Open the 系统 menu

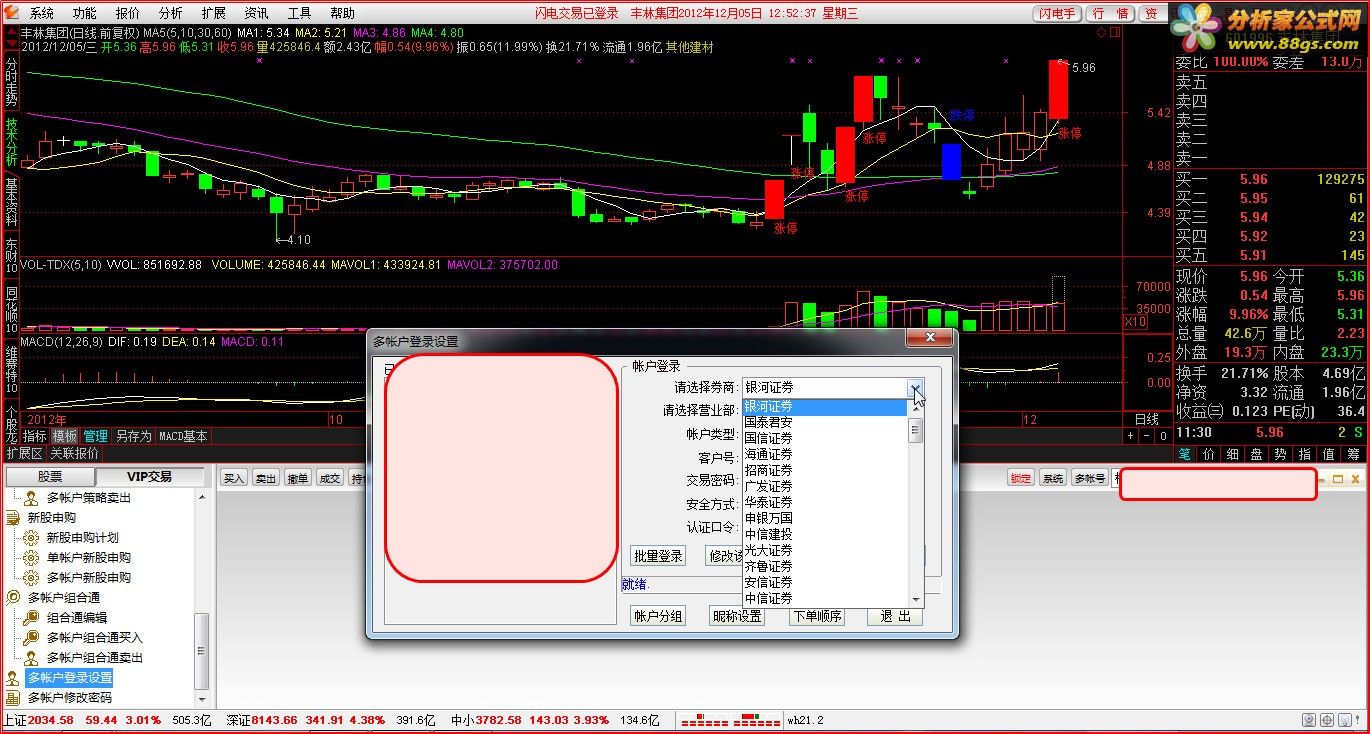pos(42,14)
